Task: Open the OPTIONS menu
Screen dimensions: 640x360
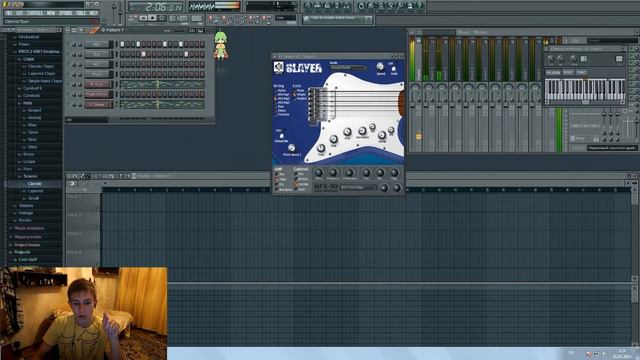Action: 65,13
